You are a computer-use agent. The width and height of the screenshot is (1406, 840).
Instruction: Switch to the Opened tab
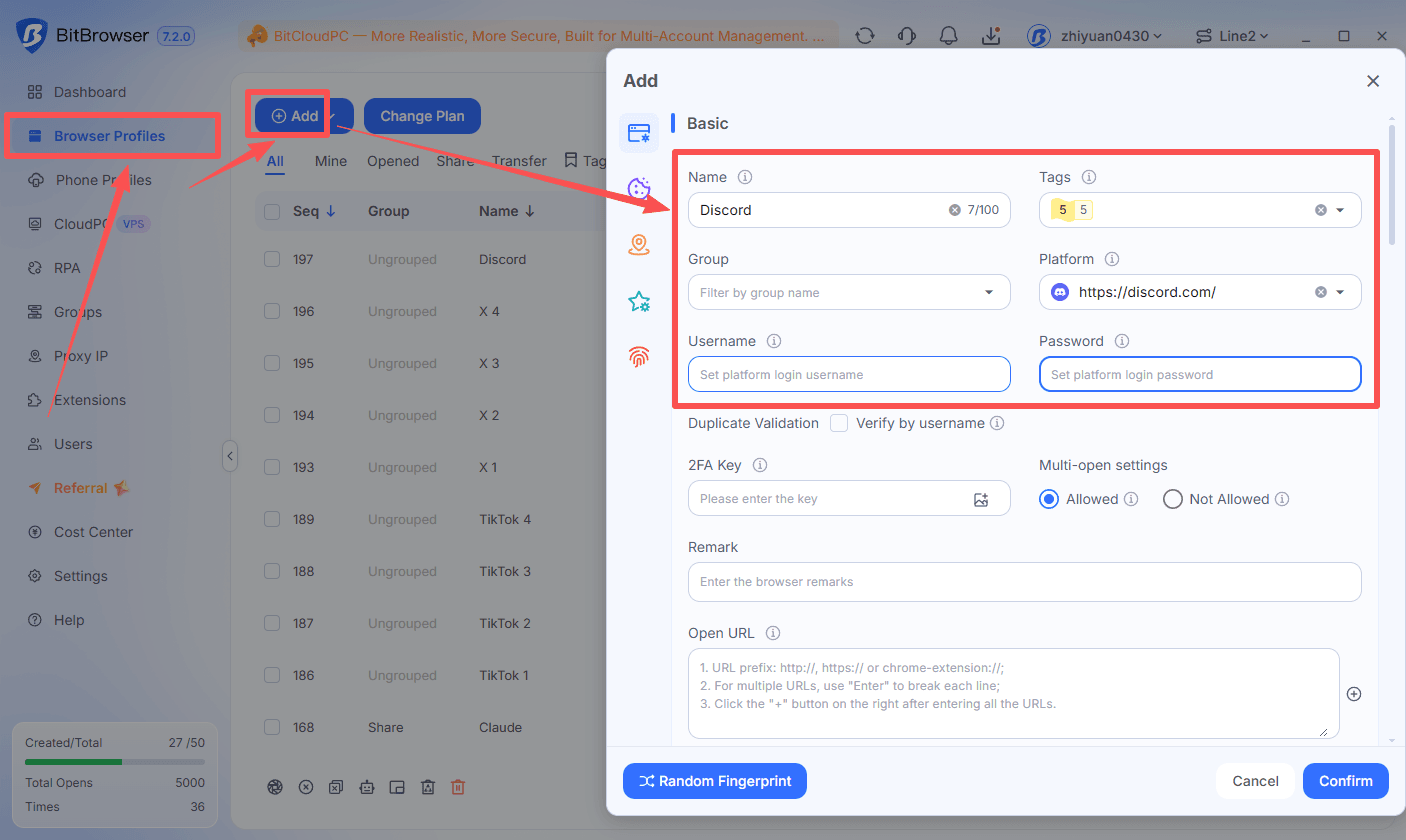393,161
